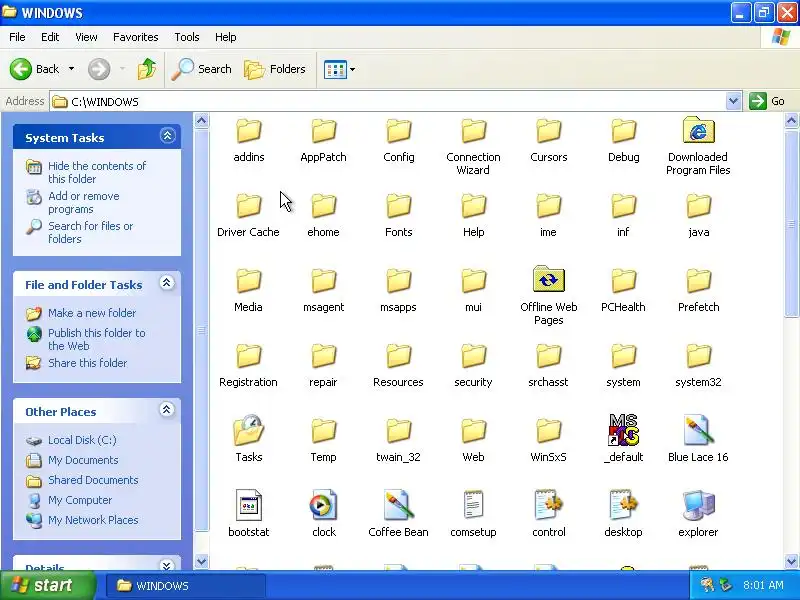Open the Tools menu

point(187,37)
